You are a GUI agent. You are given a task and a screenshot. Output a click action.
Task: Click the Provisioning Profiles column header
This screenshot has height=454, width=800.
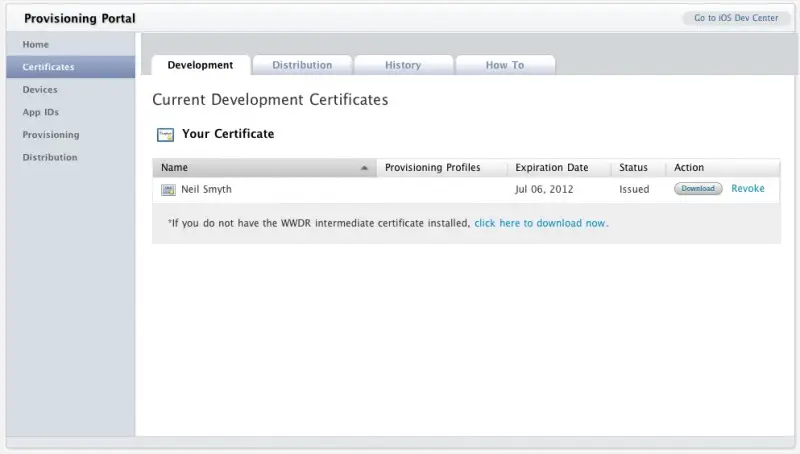(432, 168)
